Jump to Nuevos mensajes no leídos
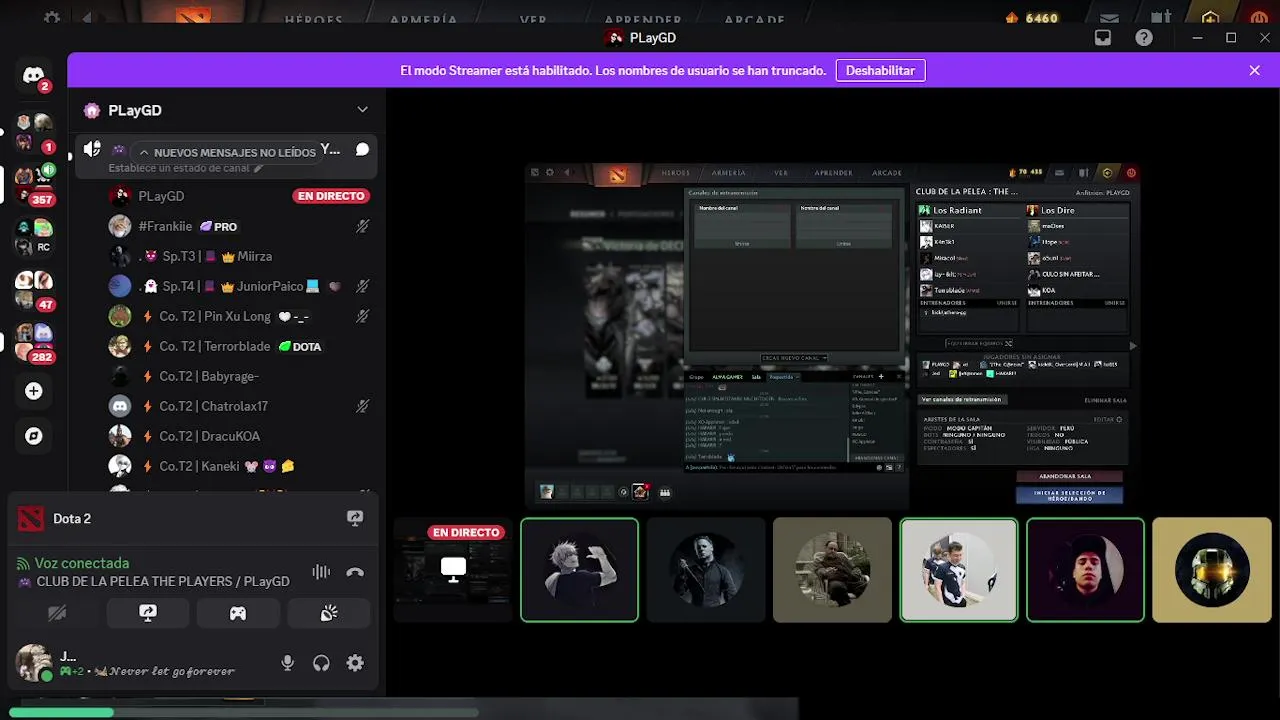 tap(227, 152)
